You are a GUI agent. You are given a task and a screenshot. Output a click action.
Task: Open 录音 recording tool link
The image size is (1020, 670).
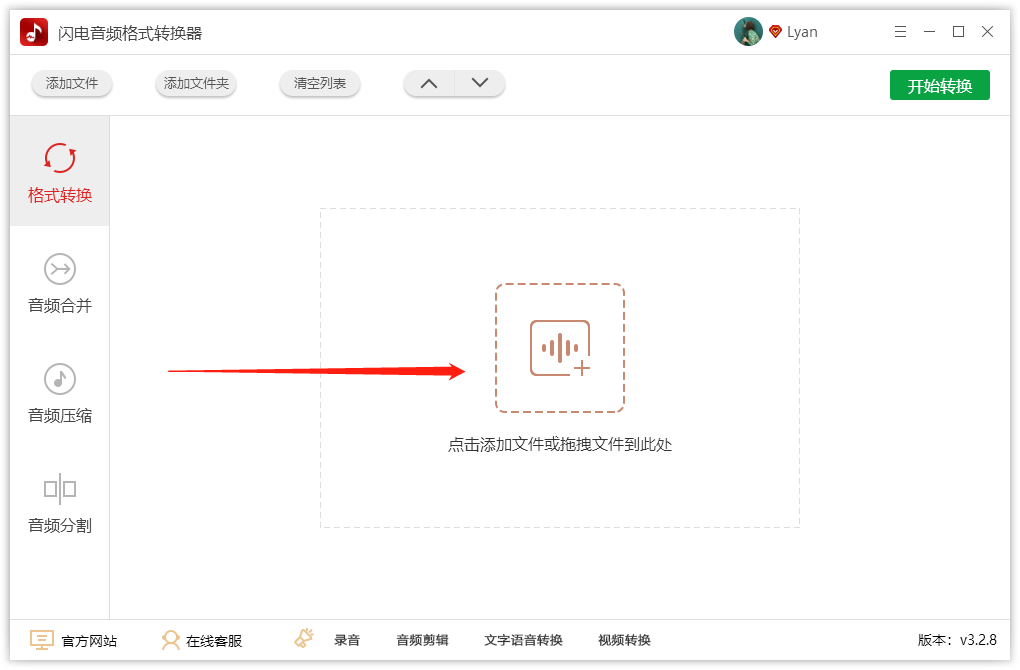tap(347, 640)
